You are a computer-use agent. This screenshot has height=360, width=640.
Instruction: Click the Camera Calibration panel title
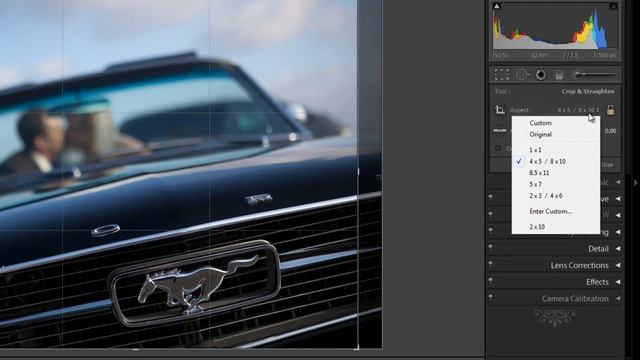pos(575,299)
